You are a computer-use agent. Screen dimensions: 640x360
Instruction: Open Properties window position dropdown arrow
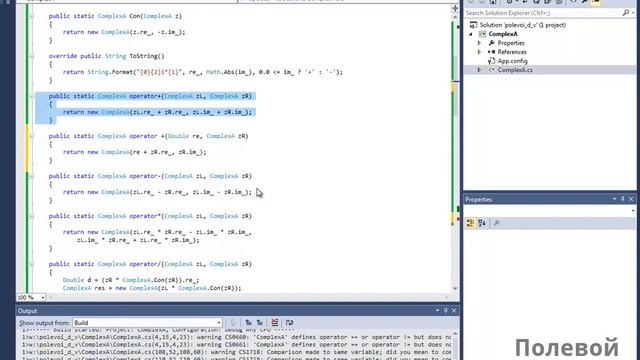click(614, 199)
